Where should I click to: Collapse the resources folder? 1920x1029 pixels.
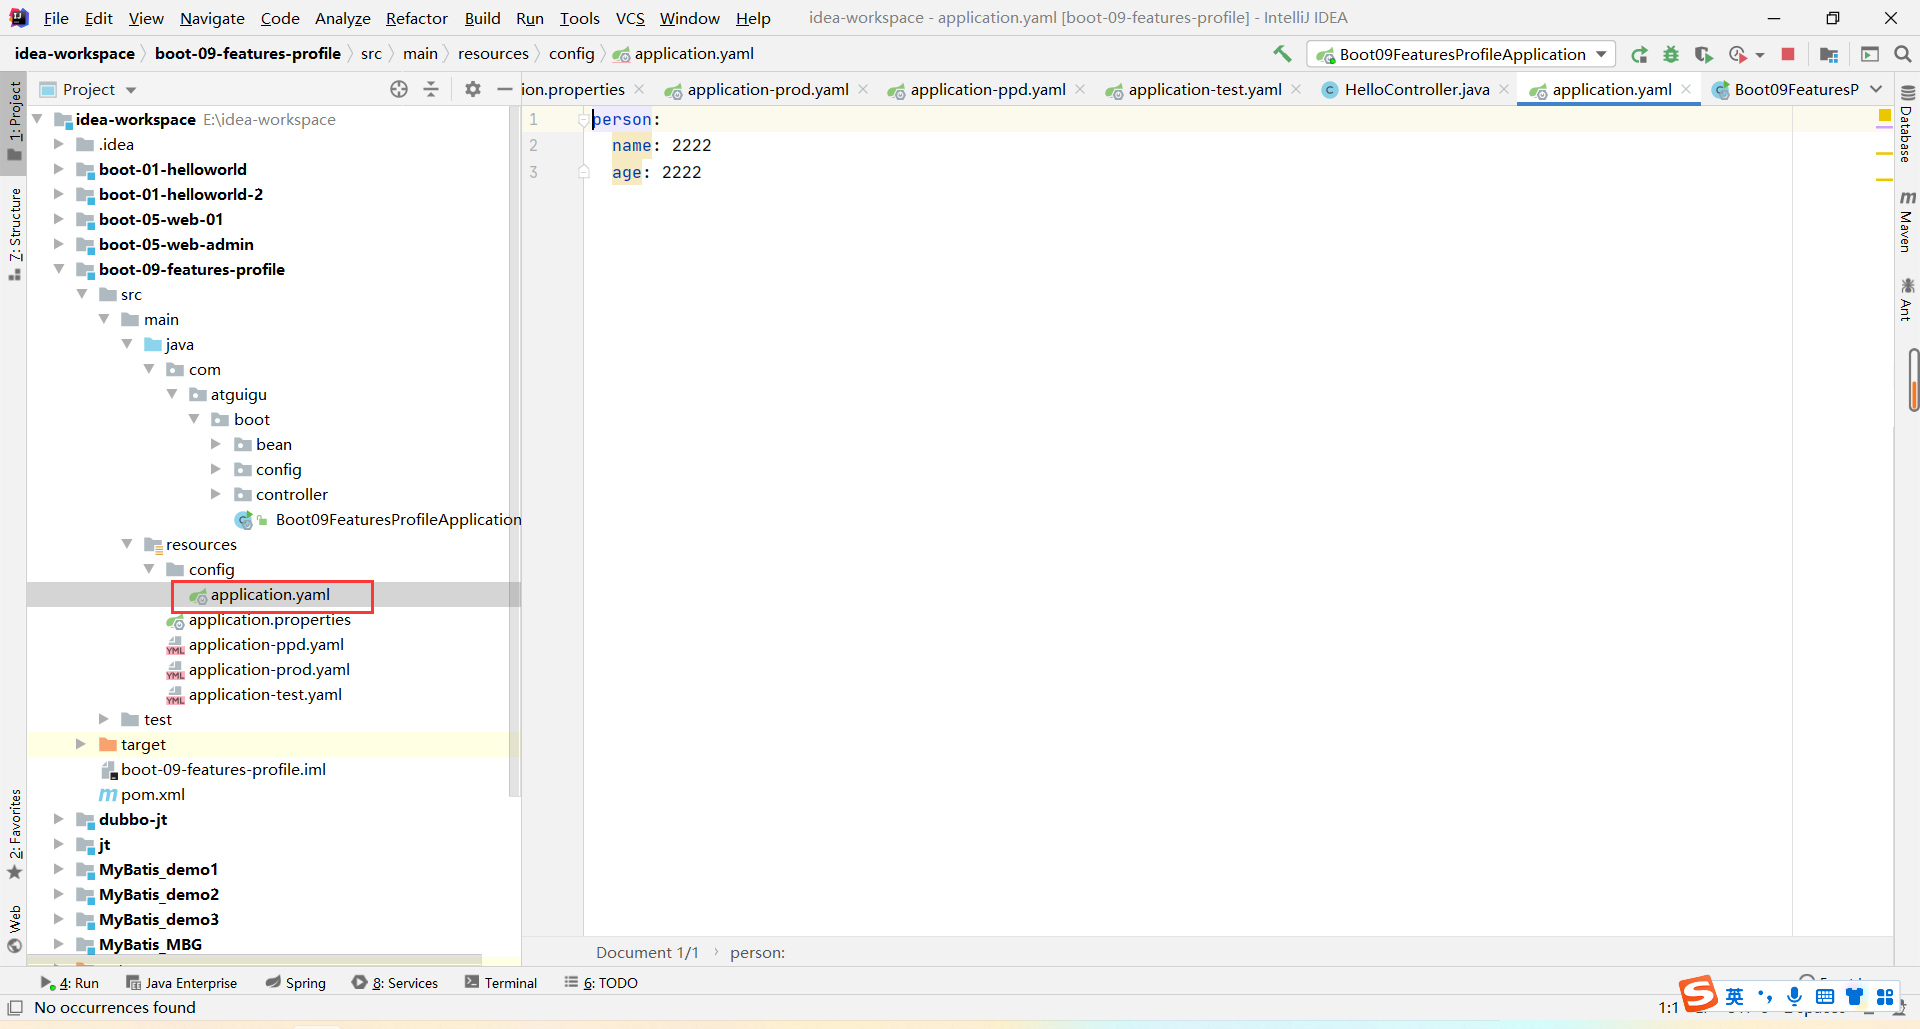[127, 544]
